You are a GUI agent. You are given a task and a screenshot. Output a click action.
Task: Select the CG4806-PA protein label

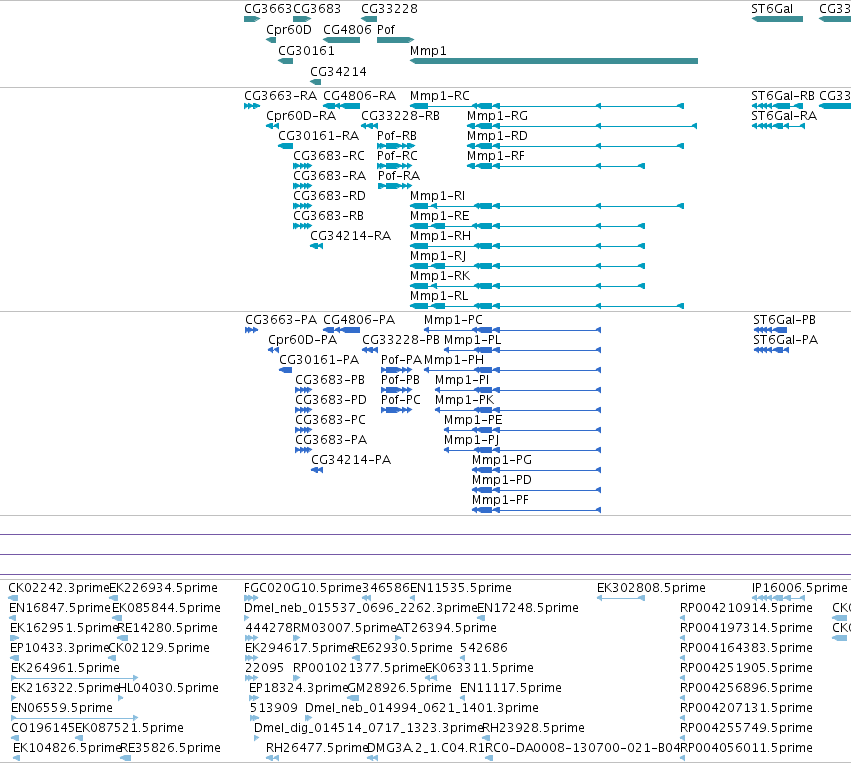(x=359, y=320)
